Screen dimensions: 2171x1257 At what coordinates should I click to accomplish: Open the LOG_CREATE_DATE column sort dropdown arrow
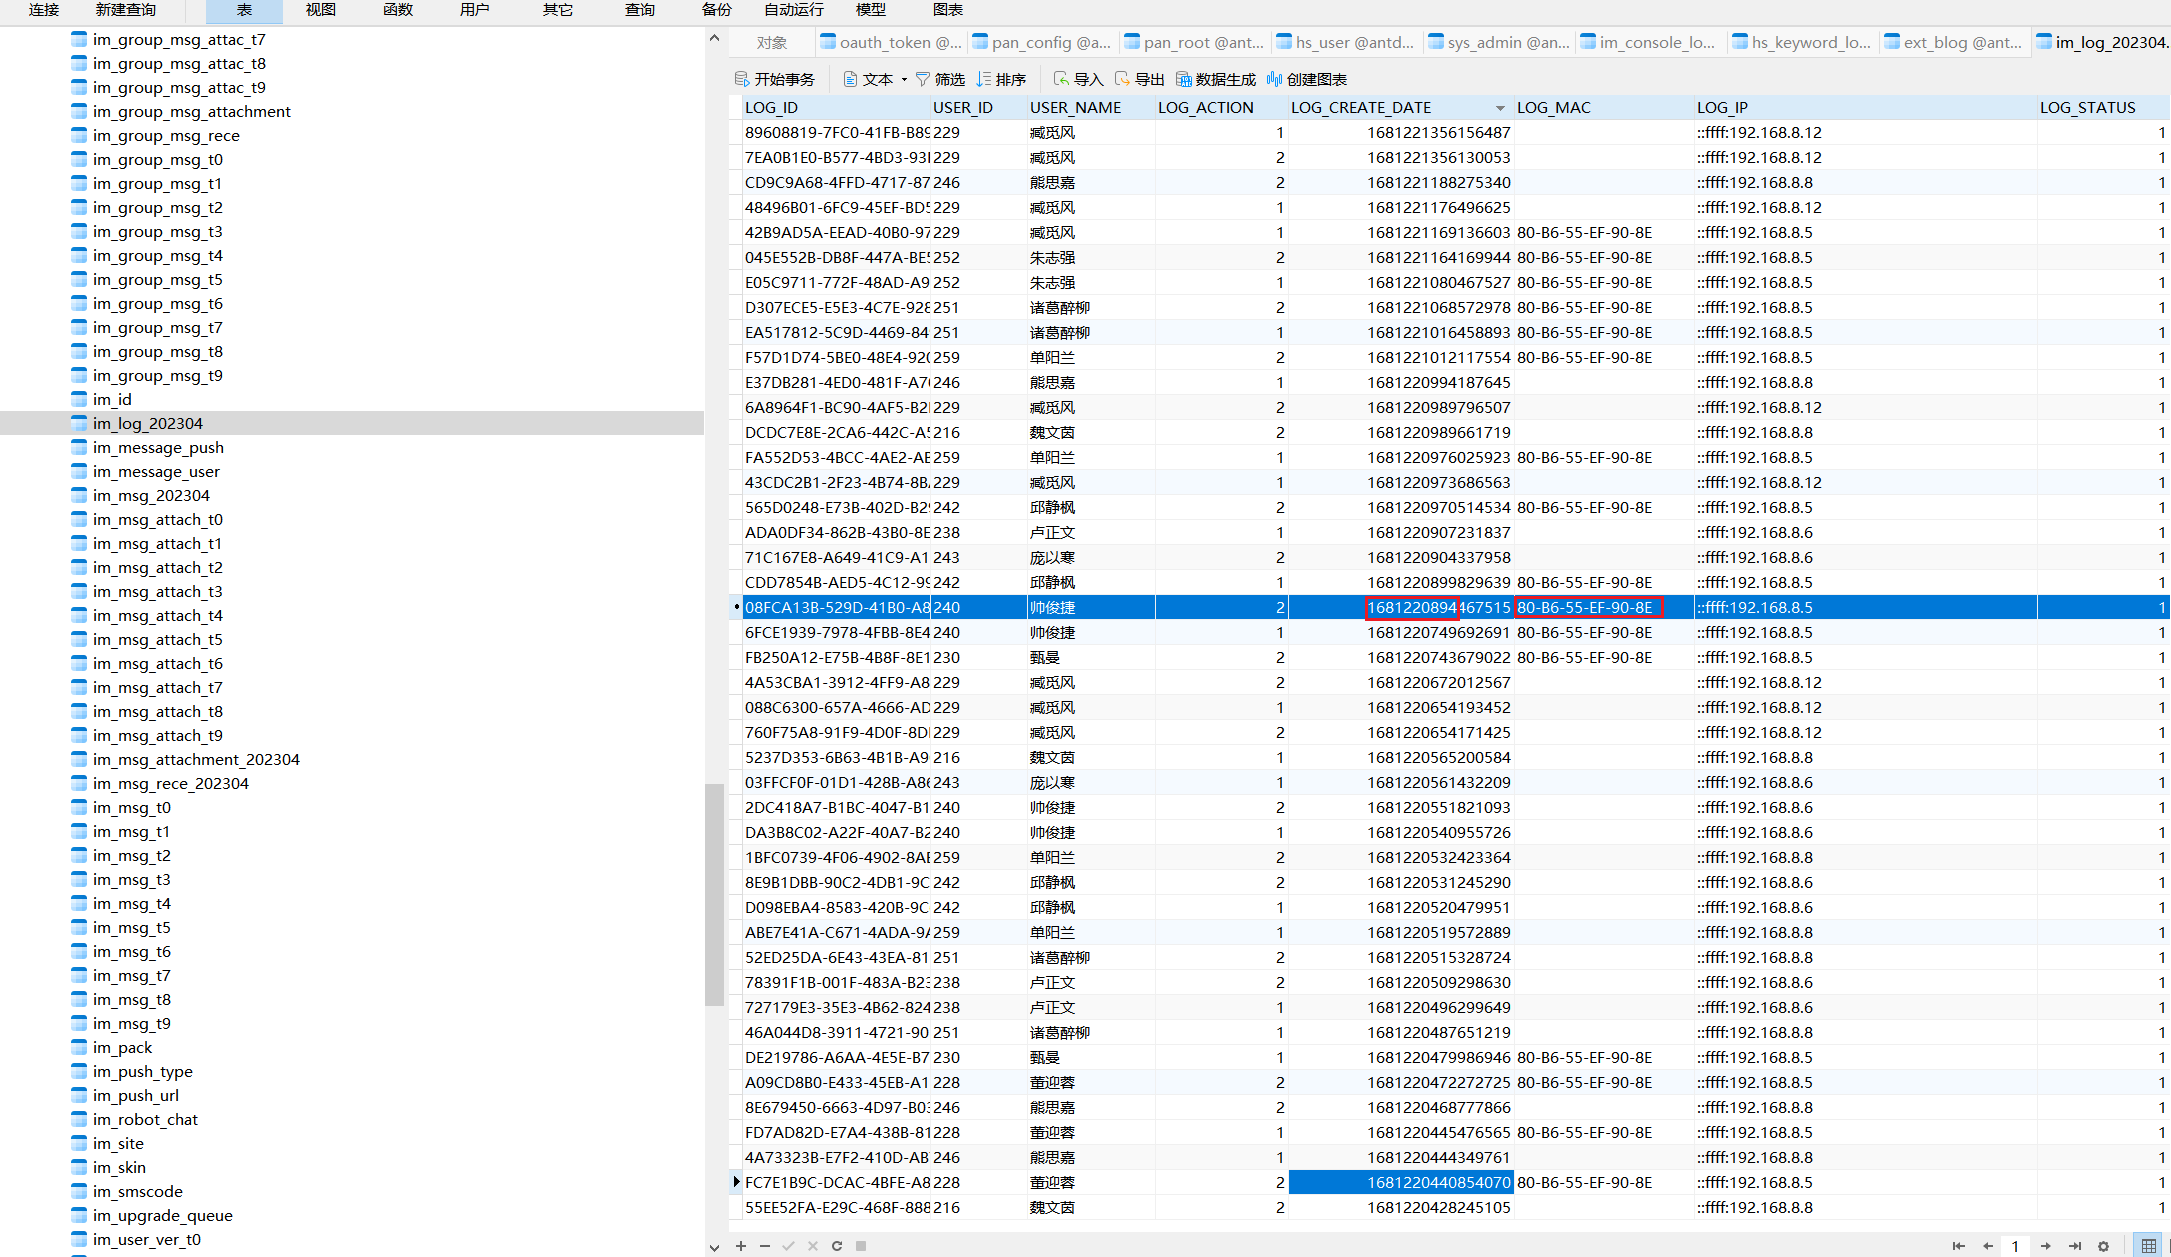point(1500,108)
